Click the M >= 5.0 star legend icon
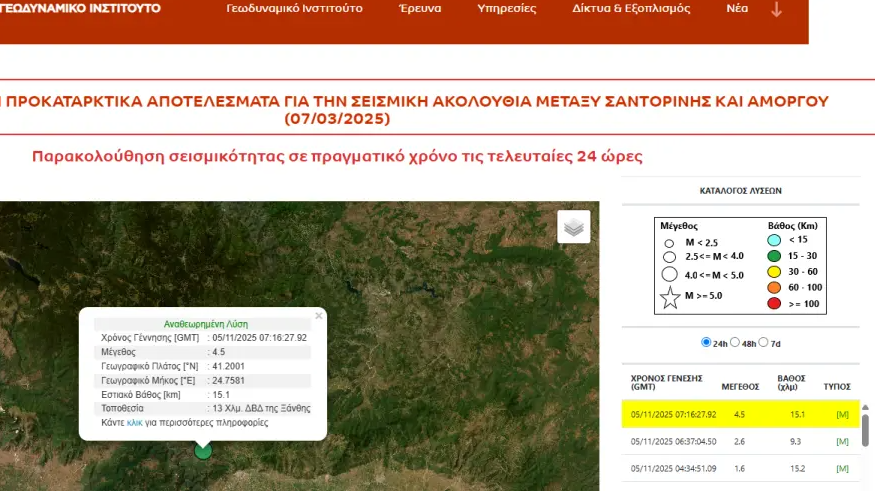 point(670,297)
